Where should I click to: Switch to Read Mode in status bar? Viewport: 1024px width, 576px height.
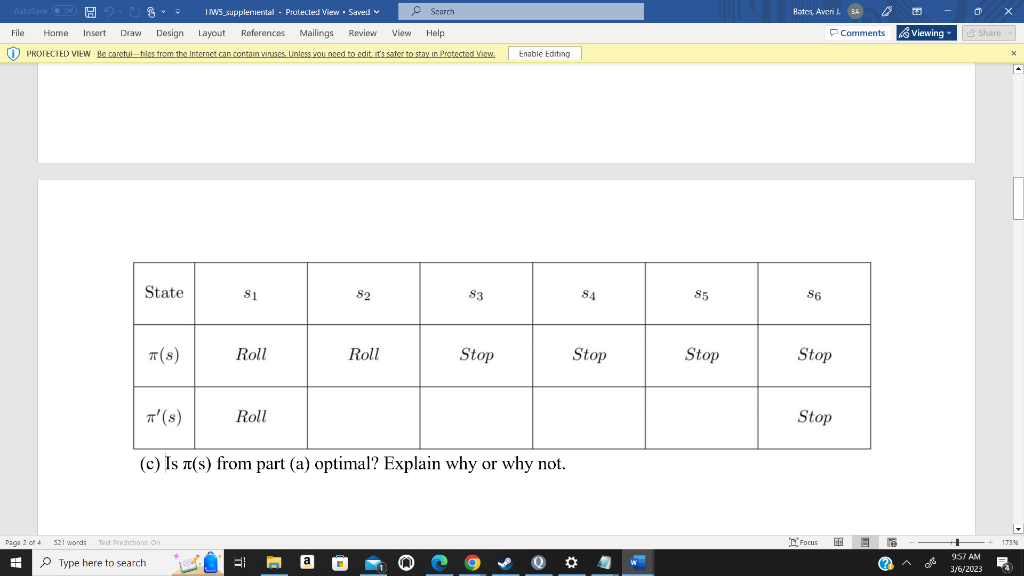coord(840,541)
